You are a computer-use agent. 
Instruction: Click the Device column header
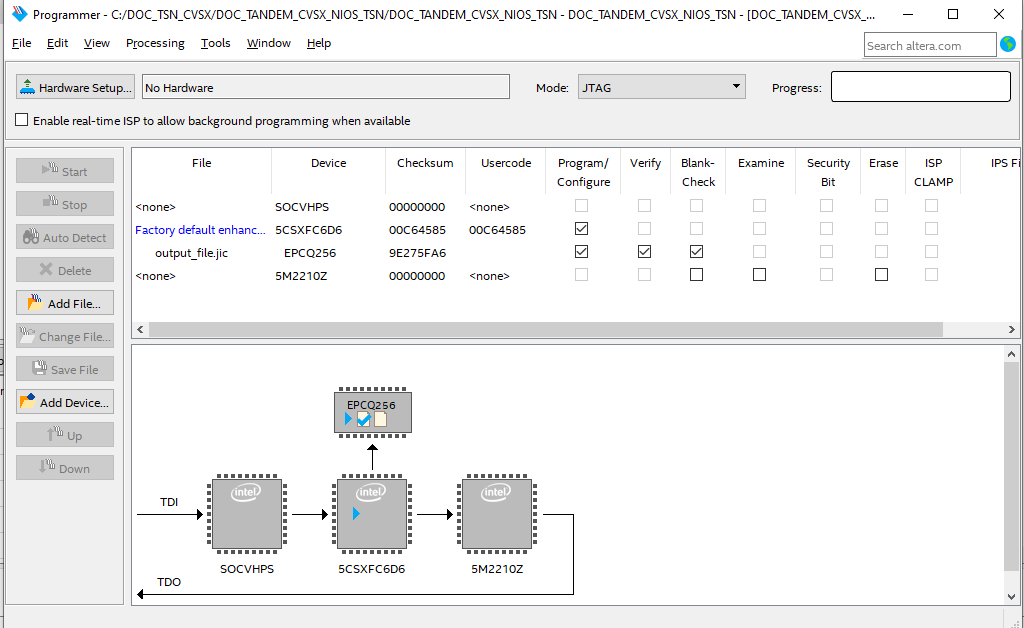tap(328, 163)
